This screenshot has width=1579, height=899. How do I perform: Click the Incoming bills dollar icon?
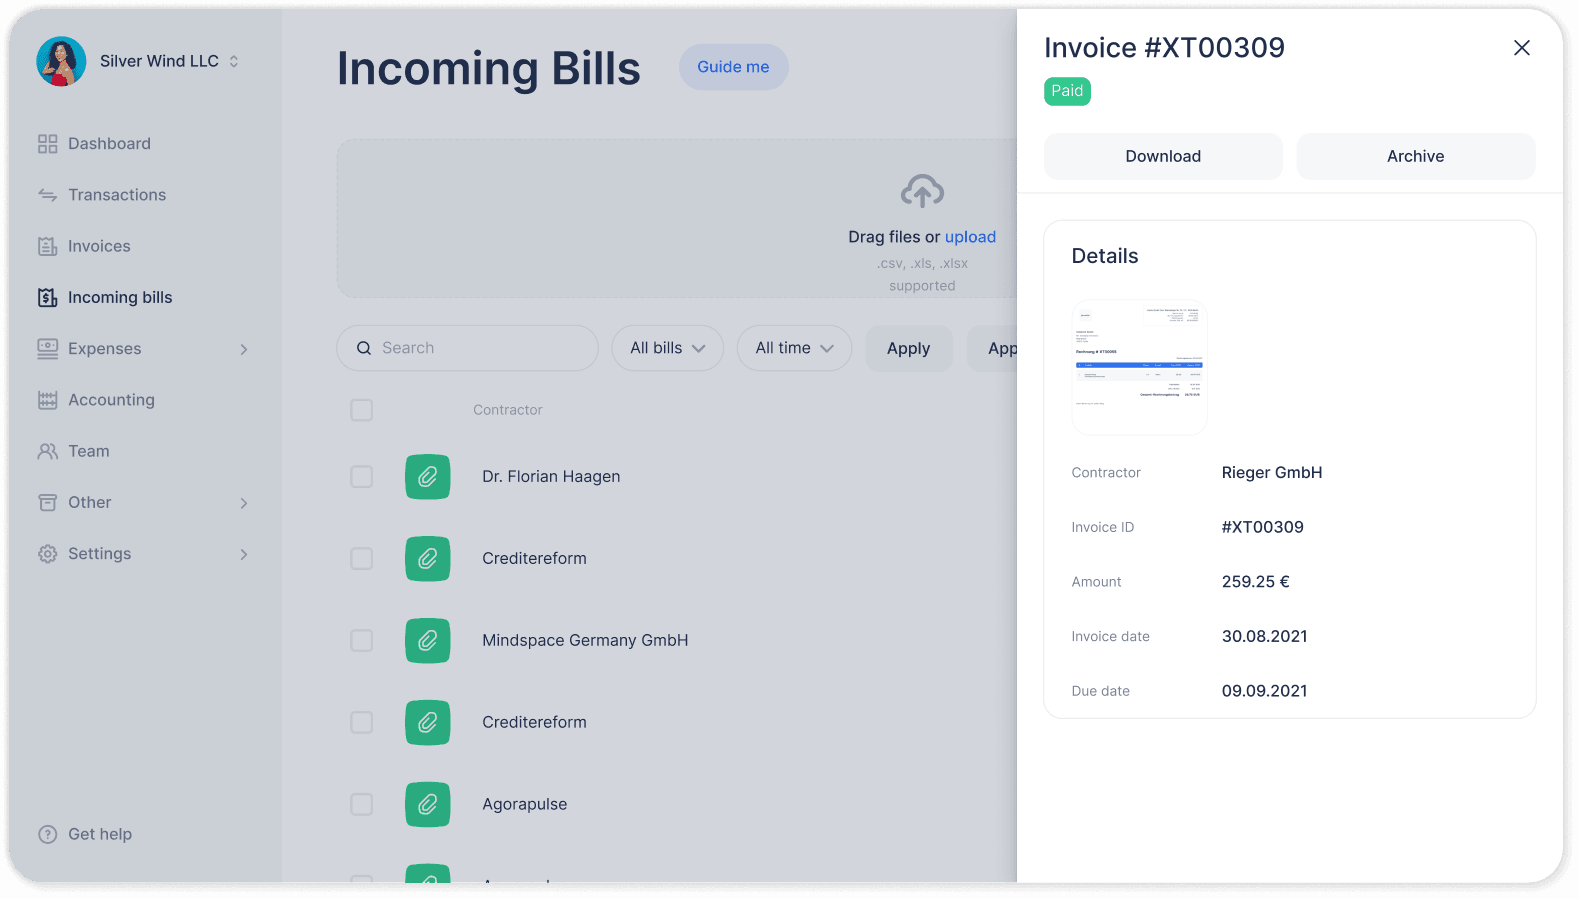click(47, 297)
